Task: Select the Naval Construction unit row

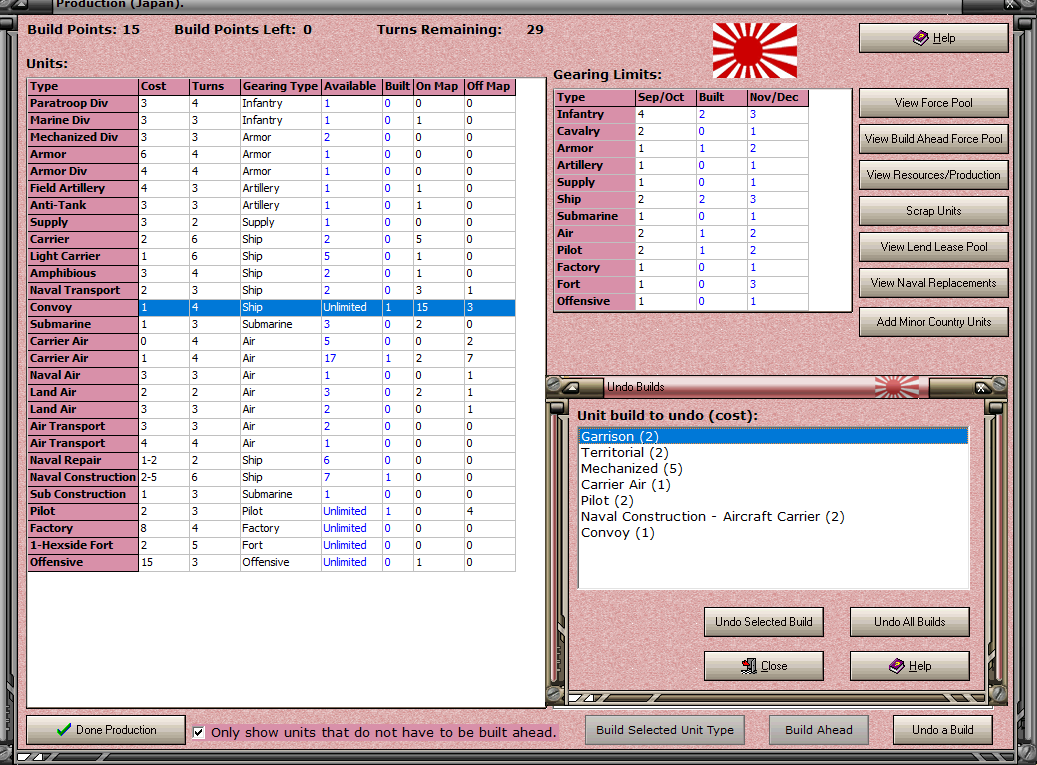Action: tap(271, 477)
